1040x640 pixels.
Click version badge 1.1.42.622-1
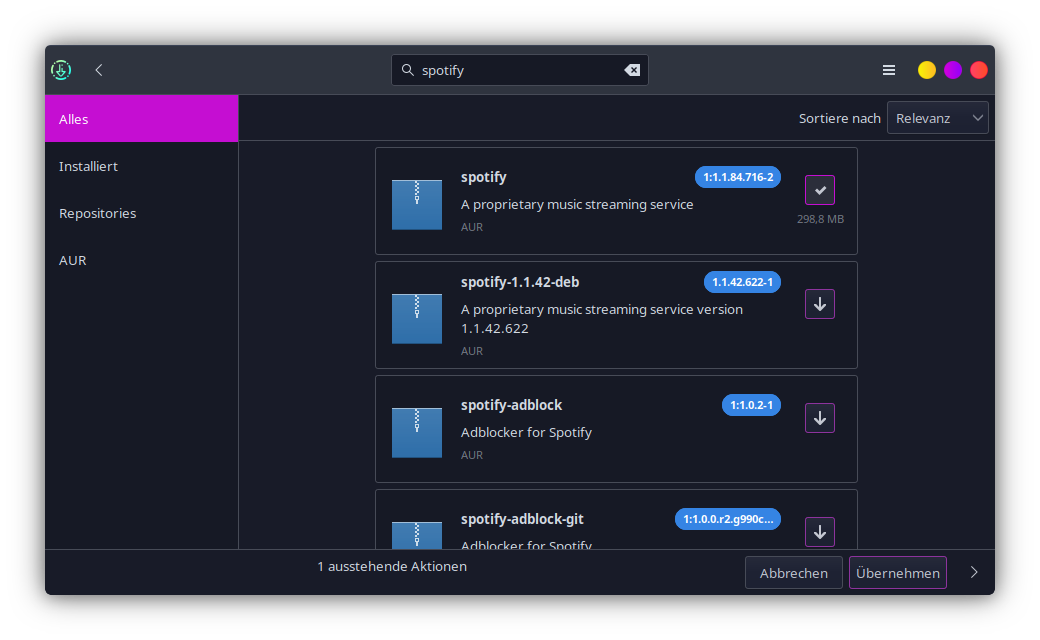[742, 282]
